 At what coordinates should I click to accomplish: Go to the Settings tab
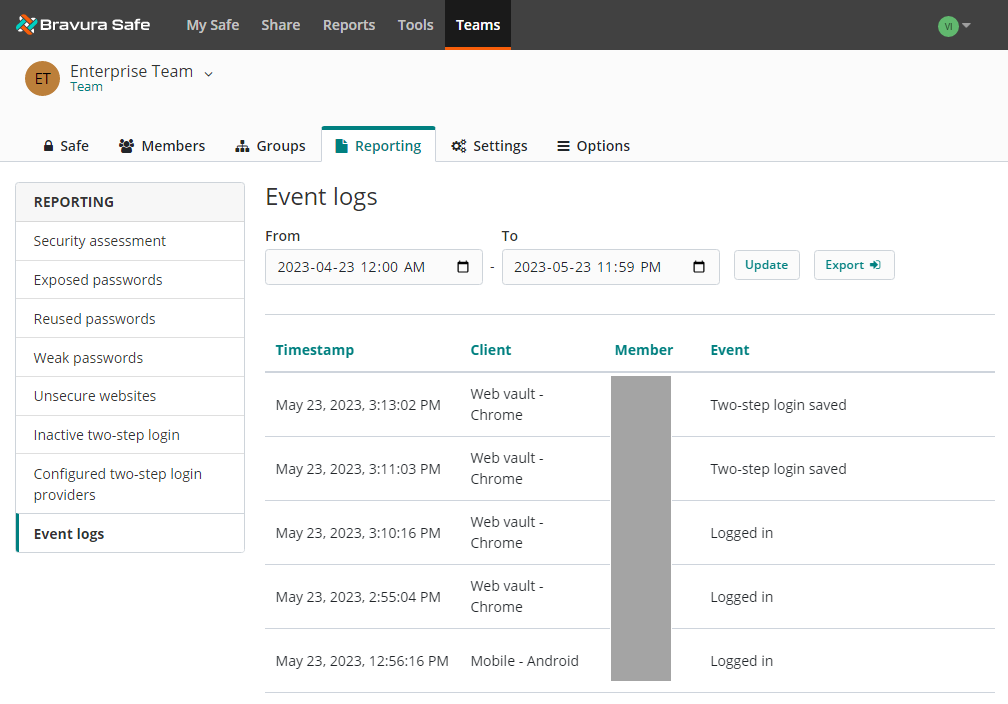[489, 146]
